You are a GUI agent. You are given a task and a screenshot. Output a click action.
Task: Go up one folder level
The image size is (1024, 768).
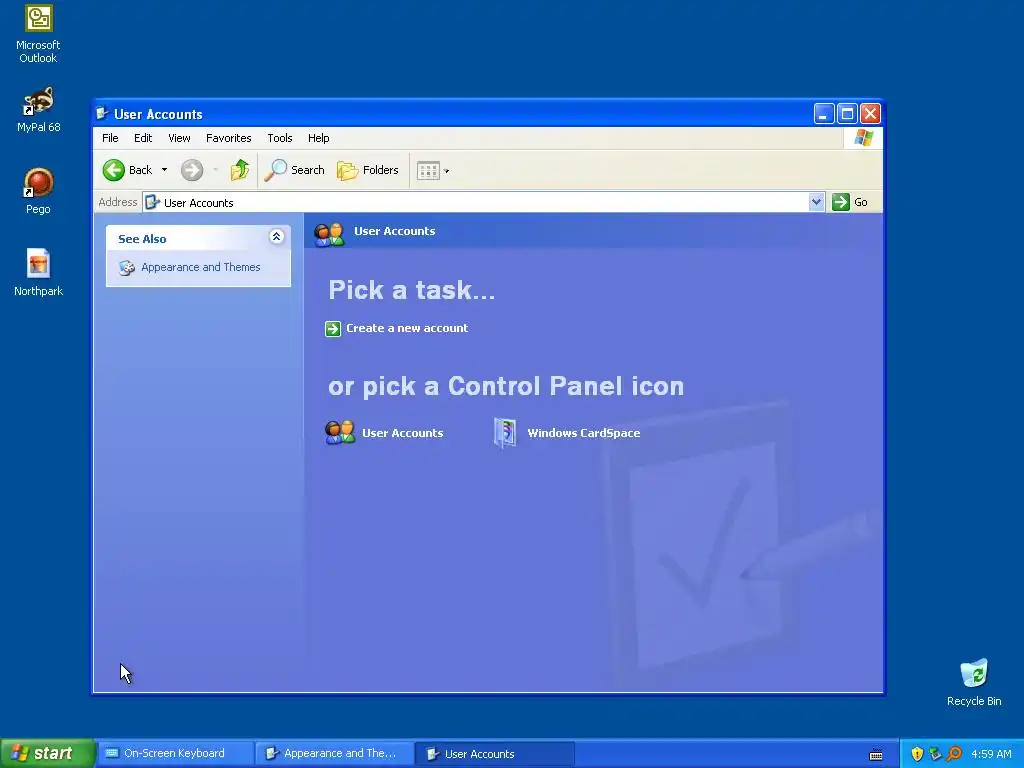coord(240,170)
